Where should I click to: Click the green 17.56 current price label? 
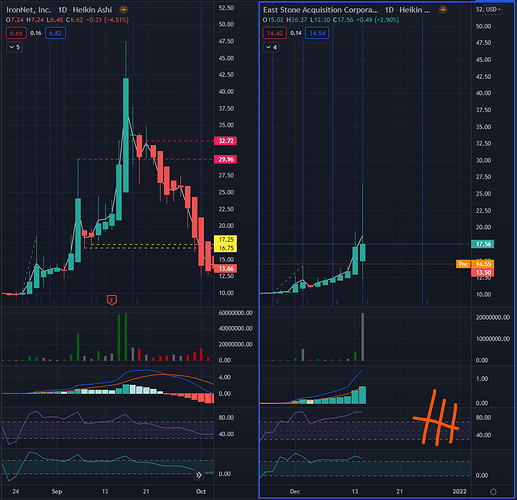tap(483, 244)
